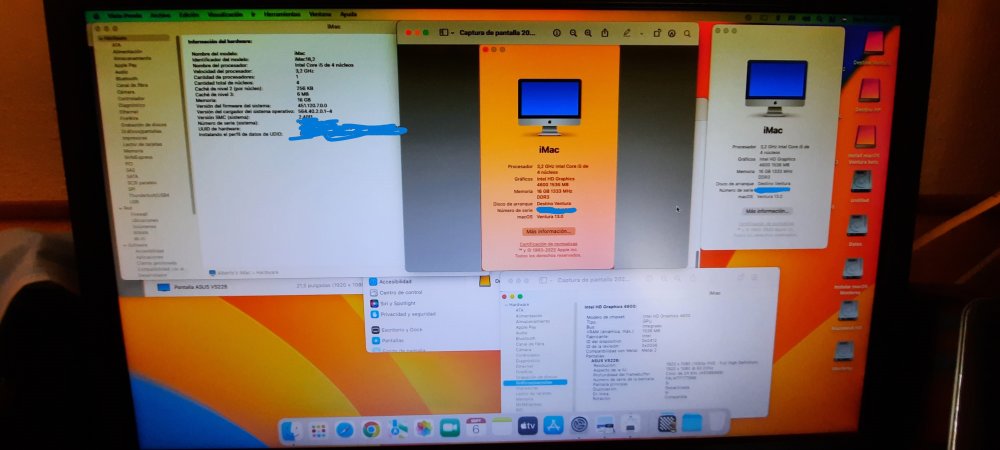Collapse the Hardware section in System Information

point(99,38)
